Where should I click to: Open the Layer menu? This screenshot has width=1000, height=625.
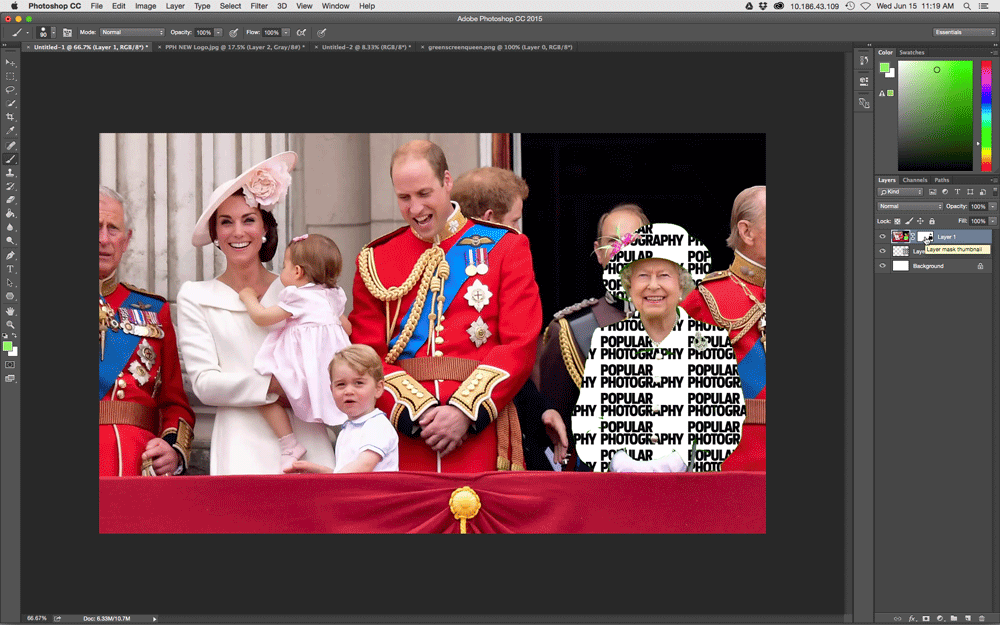(175, 6)
